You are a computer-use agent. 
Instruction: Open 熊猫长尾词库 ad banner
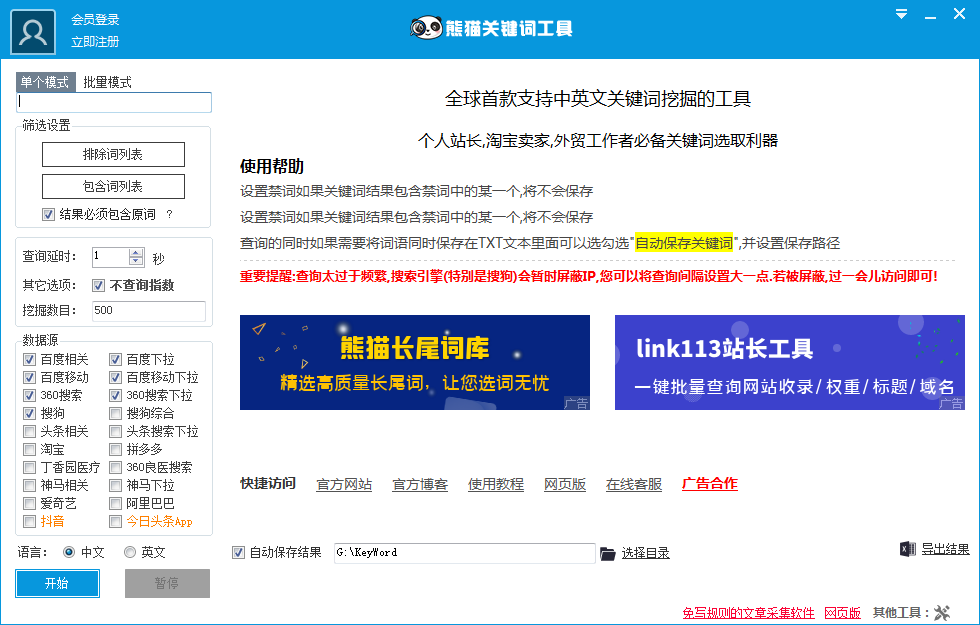pos(415,362)
